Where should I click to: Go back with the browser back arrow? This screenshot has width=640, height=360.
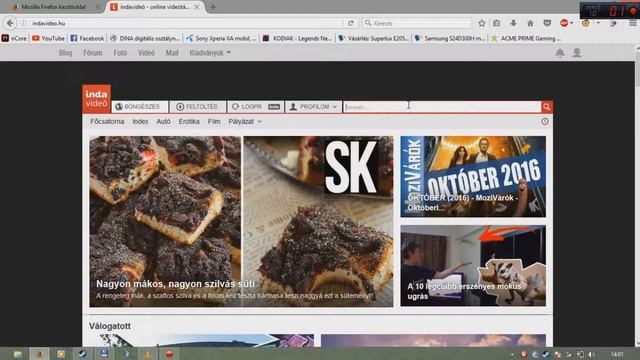click(10, 23)
